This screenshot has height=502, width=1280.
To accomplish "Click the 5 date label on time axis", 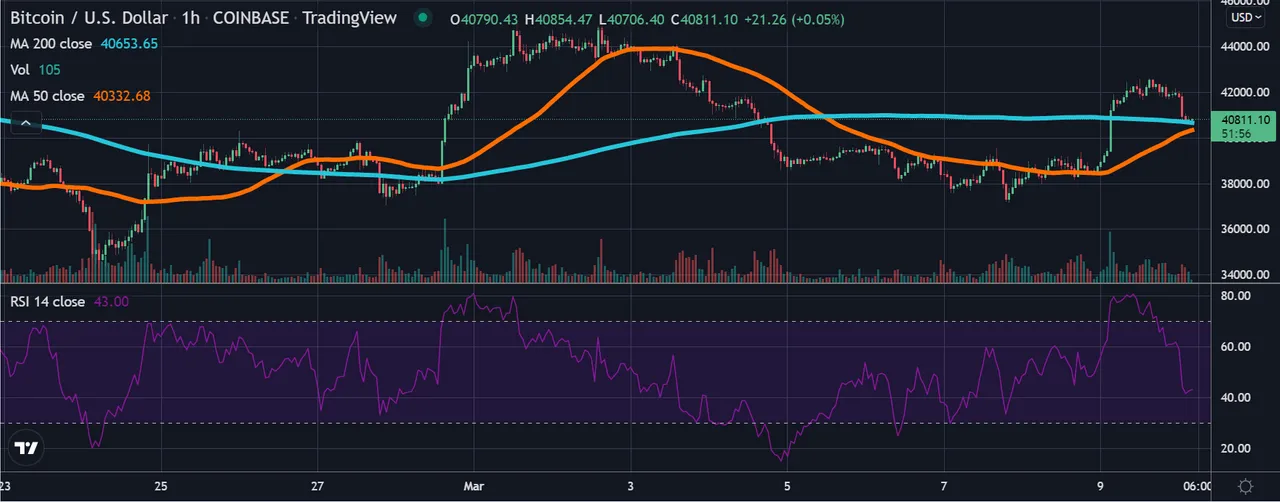I will tap(787, 486).
